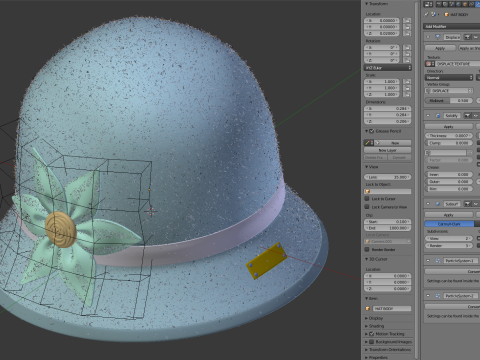Image resolution: width=480 pixels, height=360 pixels.
Task: Click the ParticleSystem 2 modifier icon
Action: (x=437, y=296)
